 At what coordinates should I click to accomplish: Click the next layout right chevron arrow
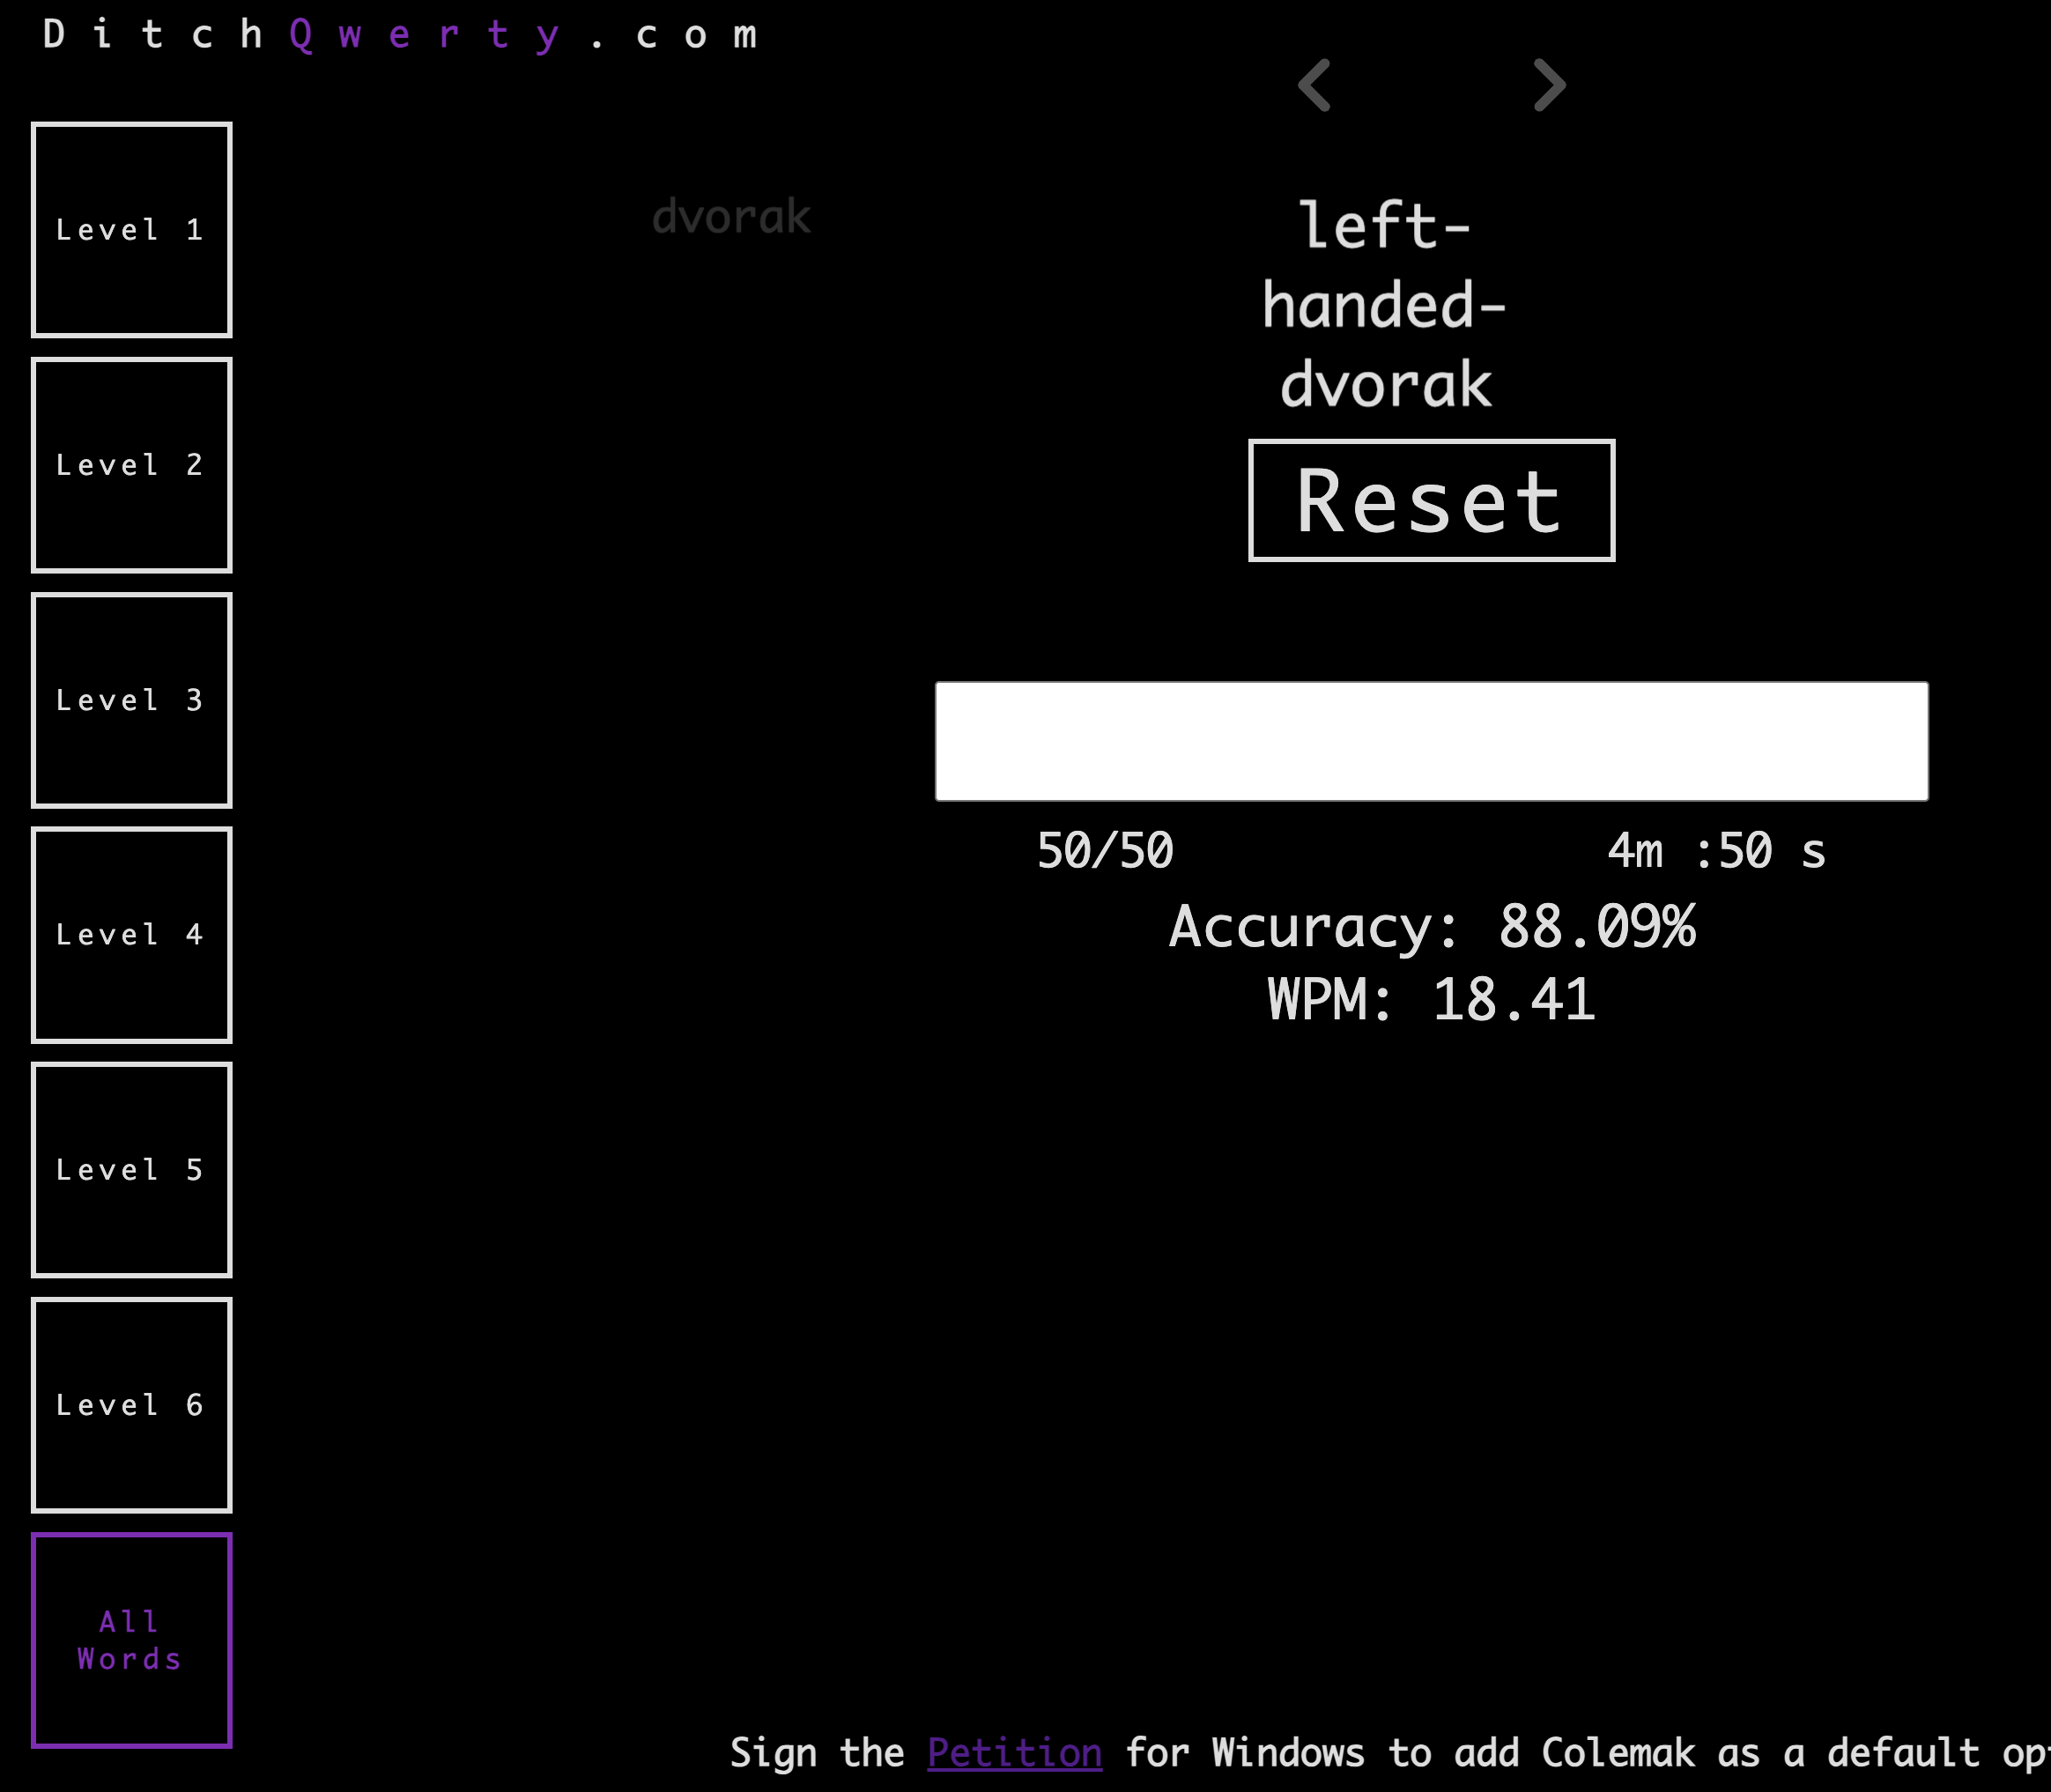click(1550, 85)
